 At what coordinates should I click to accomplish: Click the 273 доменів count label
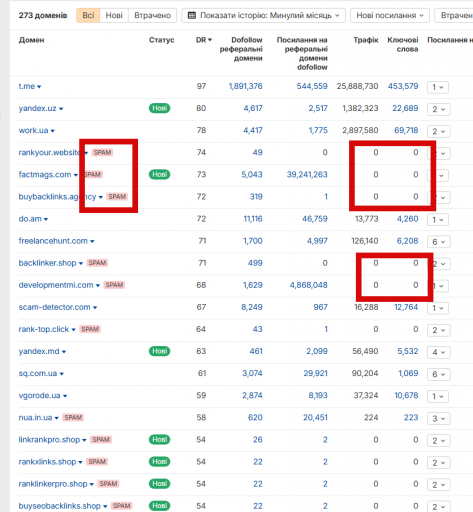[43, 15]
